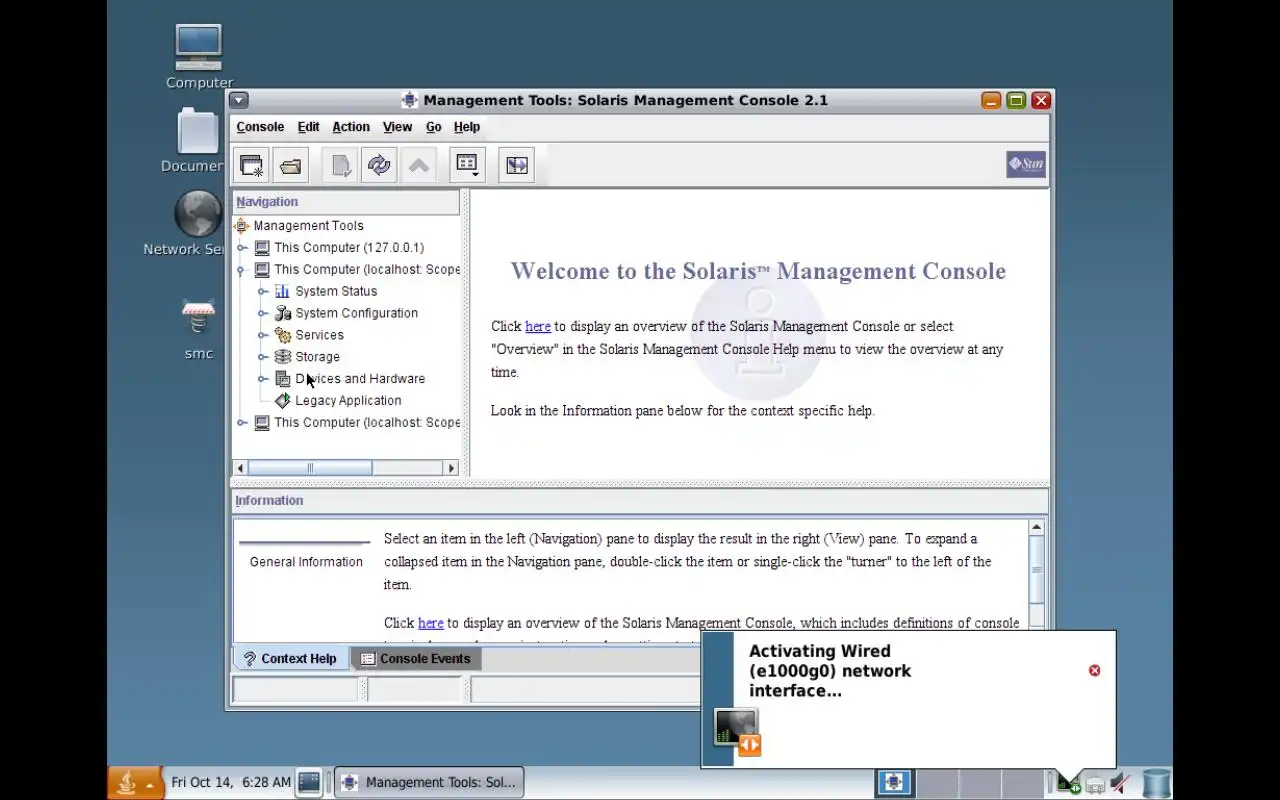Expand This Computer (127.0.0.1) turner
1280x800 pixels.
[x=241, y=248]
